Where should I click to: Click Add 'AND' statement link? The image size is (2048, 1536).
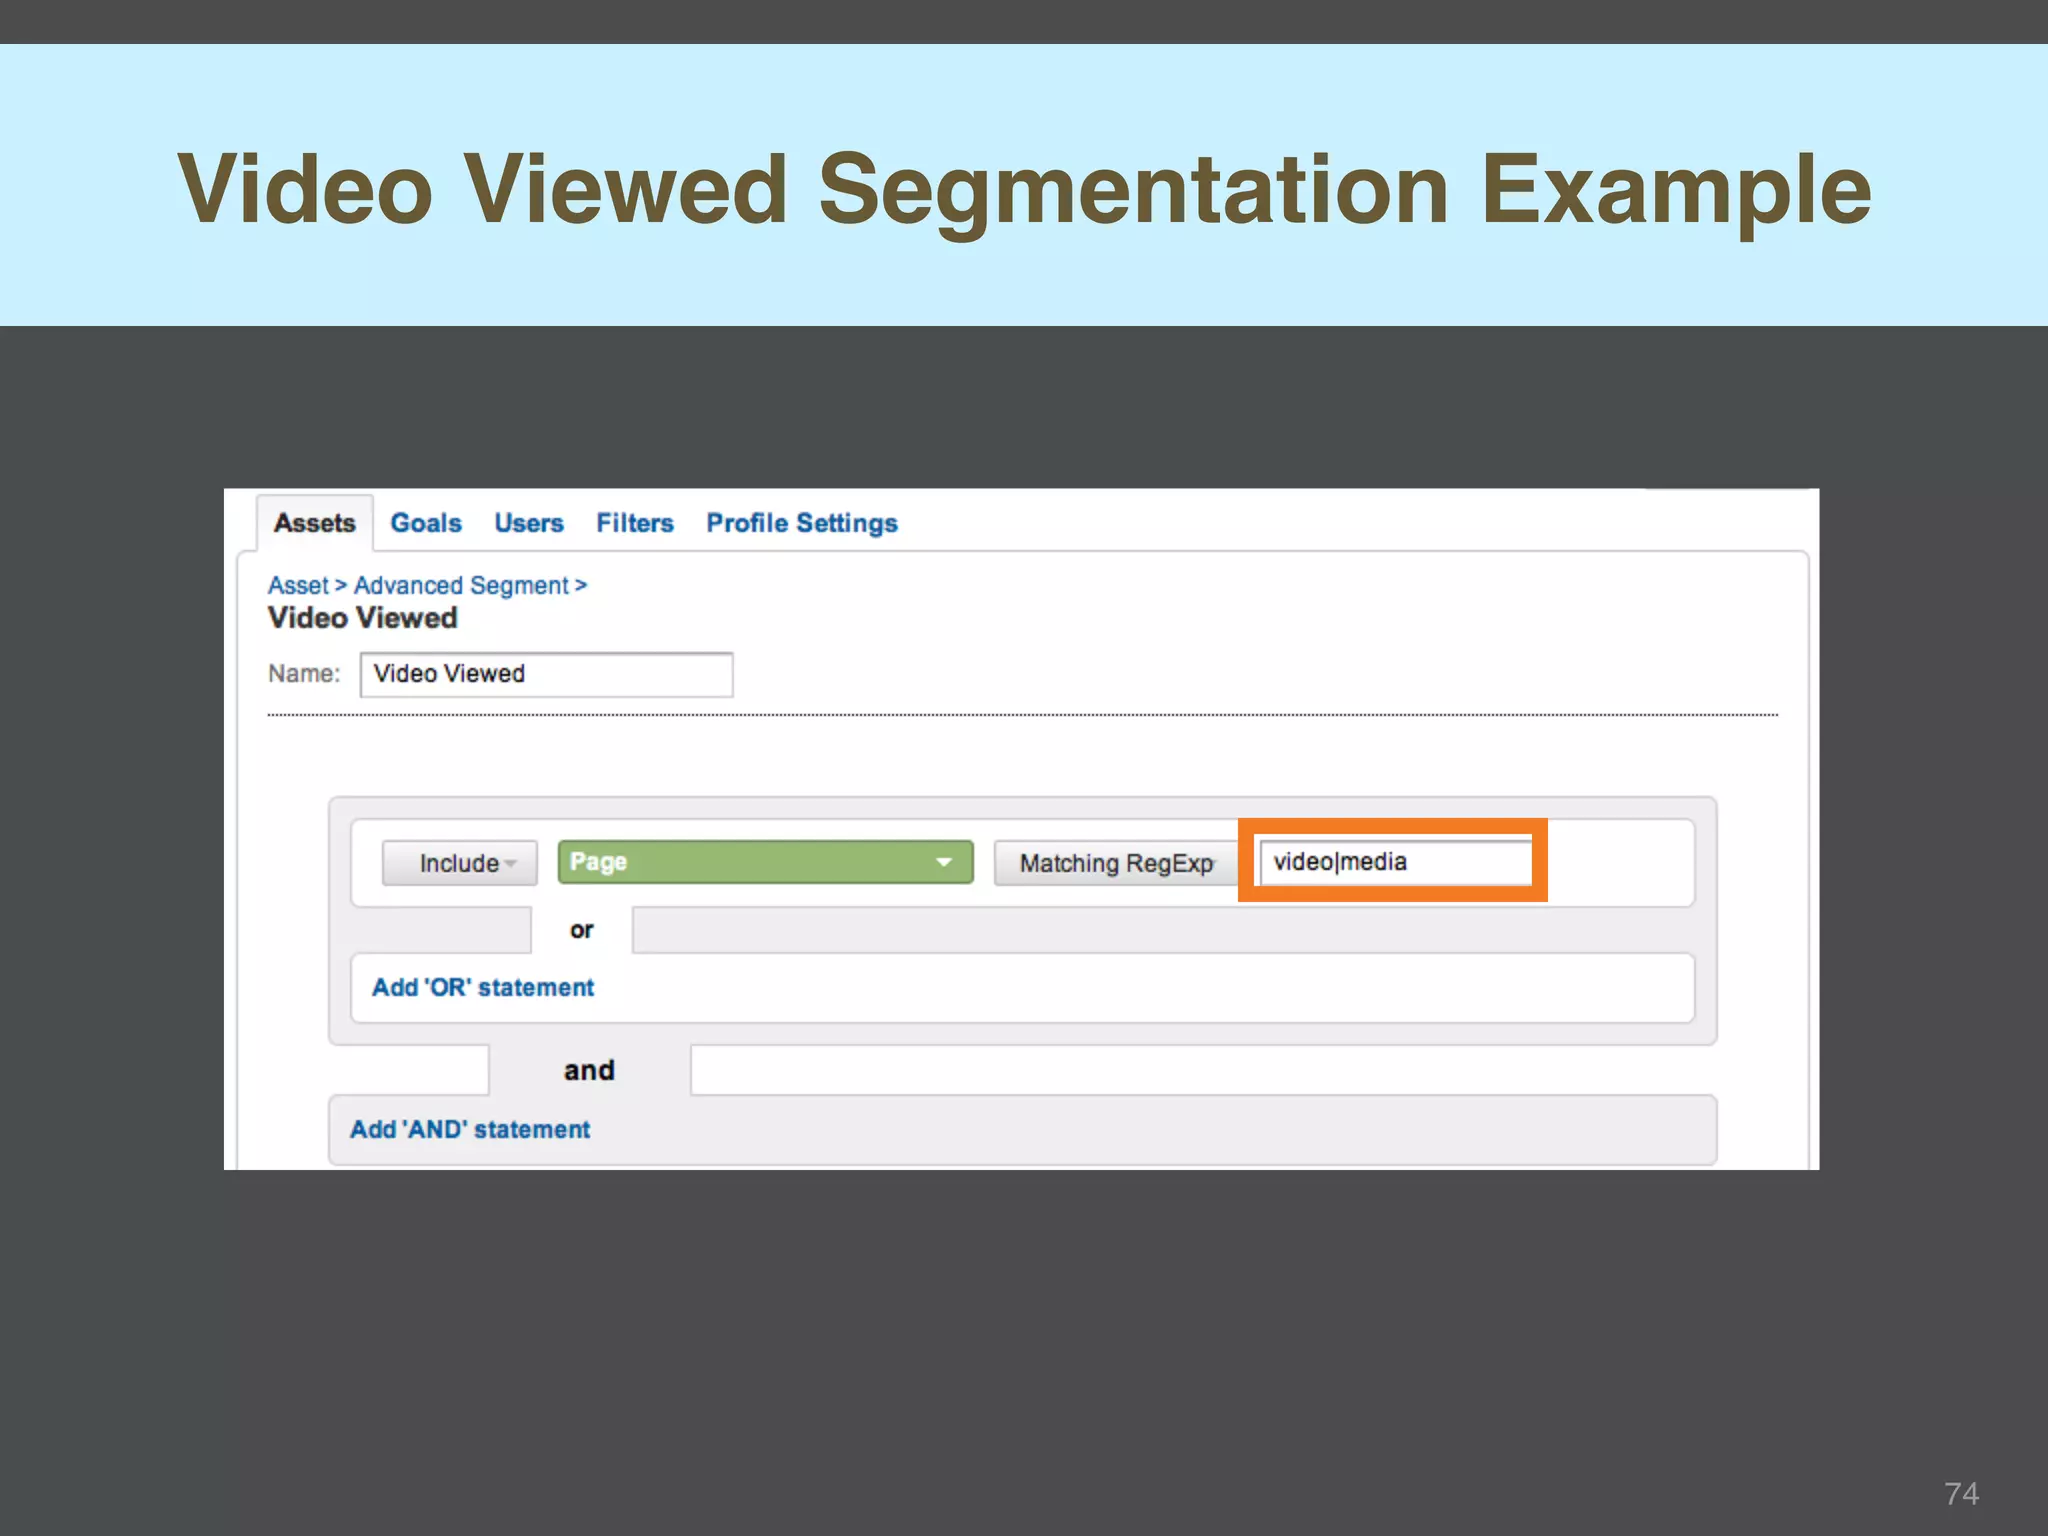pos(470,1130)
